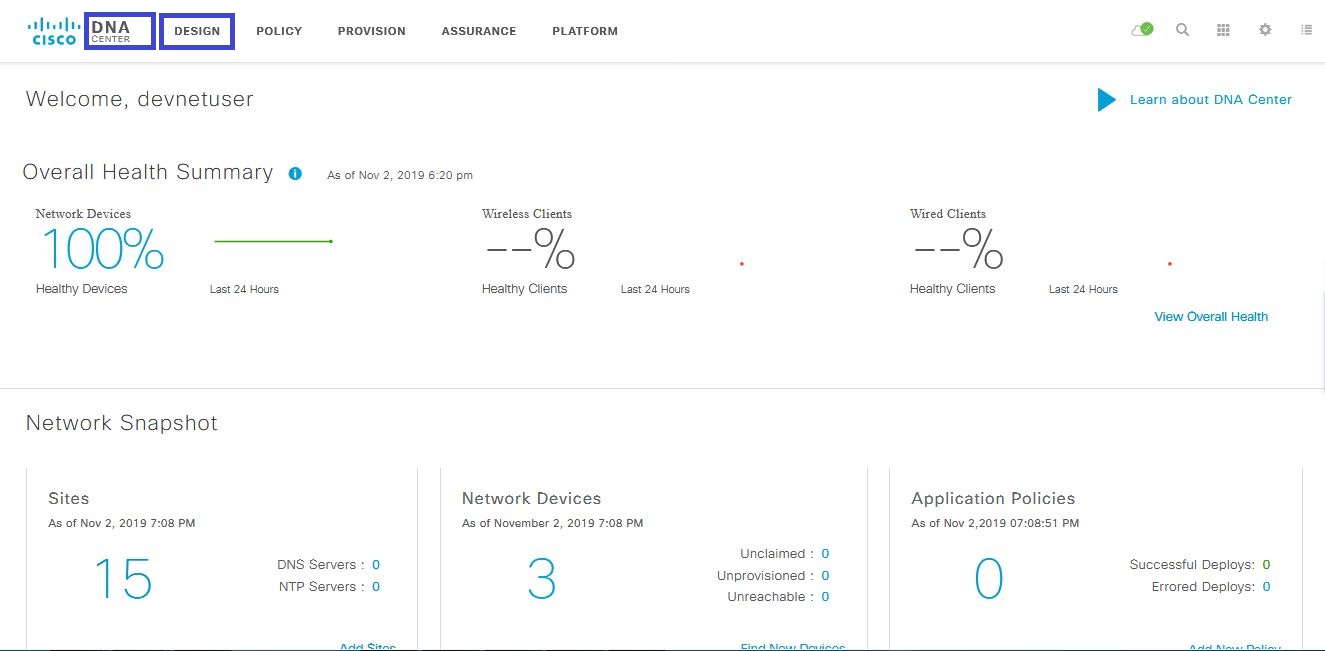Open the ASSURANCE section

[478, 31]
